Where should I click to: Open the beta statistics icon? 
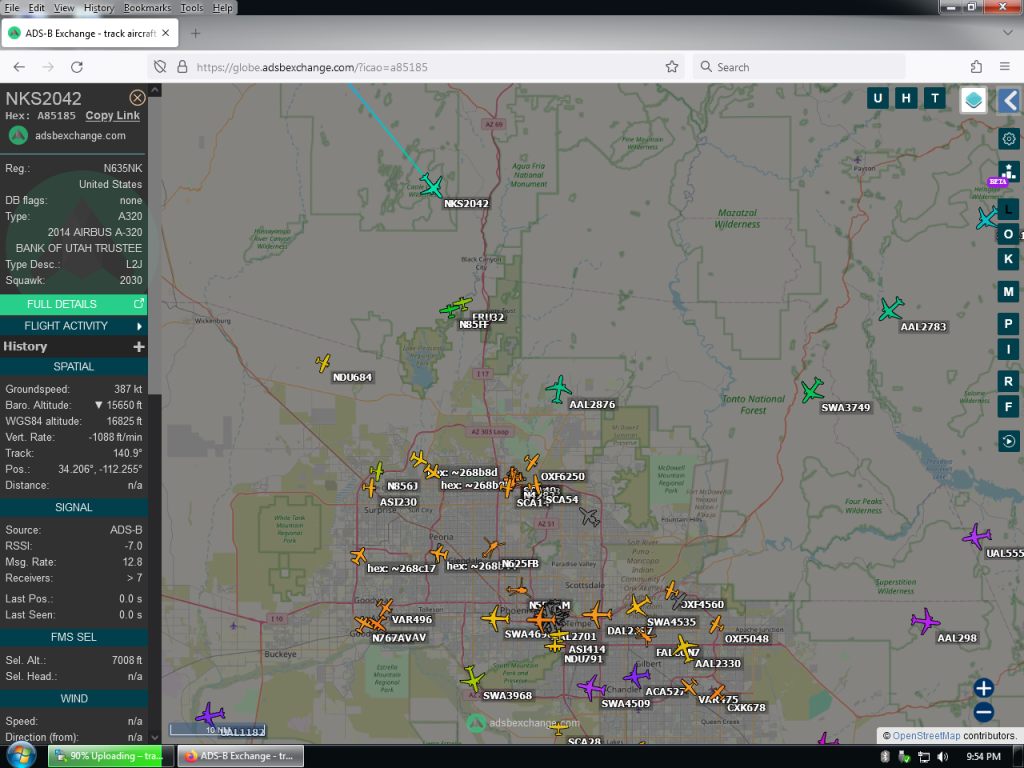pos(1008,172)
